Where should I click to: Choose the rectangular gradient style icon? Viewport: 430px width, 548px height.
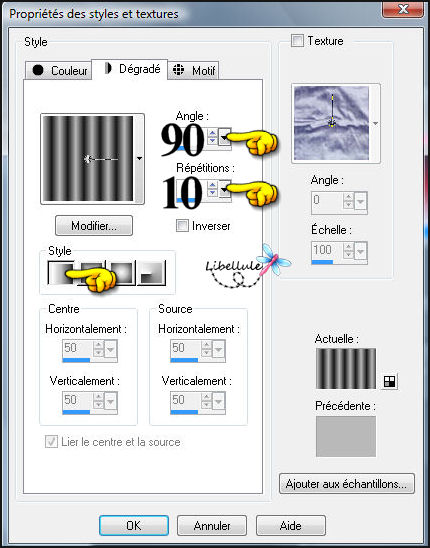[92, 273]
